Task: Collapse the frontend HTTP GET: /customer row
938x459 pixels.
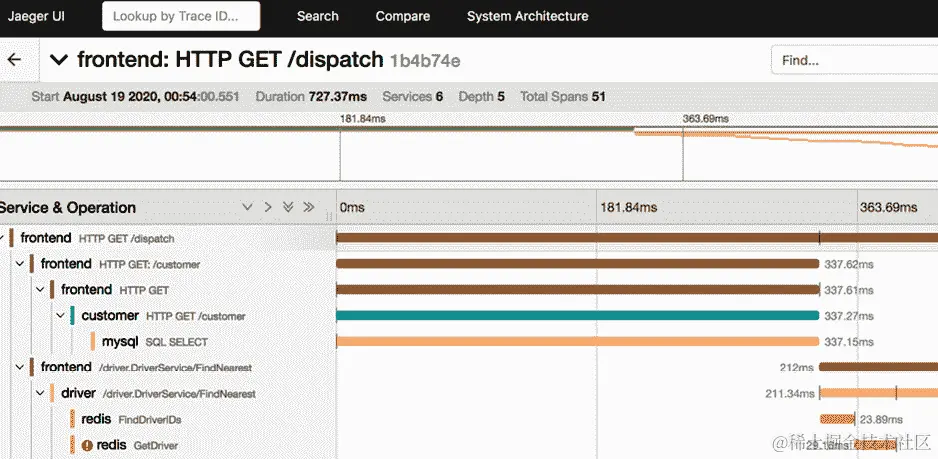Action: click(20, 264)
